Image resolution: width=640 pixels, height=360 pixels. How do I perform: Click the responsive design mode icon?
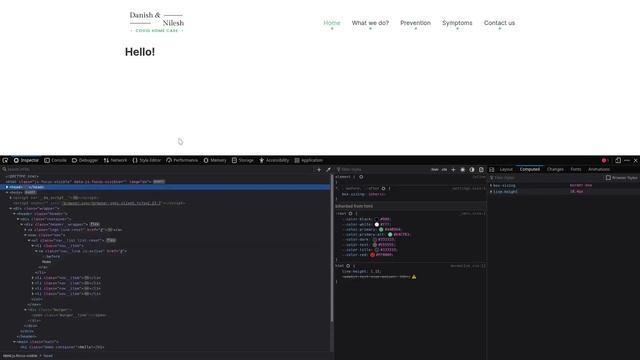point(618,160)
